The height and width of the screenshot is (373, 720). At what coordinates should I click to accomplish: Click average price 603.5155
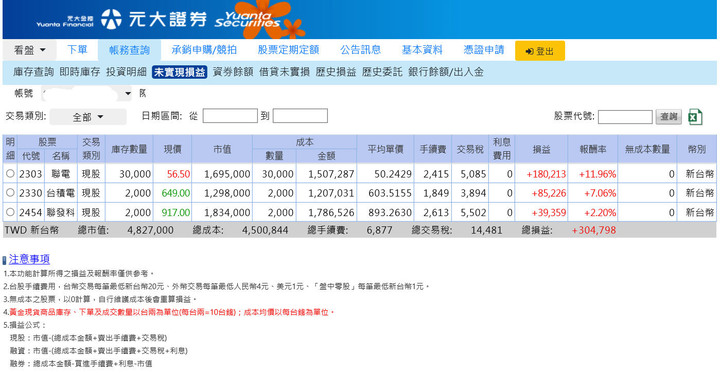coord(389,193)
